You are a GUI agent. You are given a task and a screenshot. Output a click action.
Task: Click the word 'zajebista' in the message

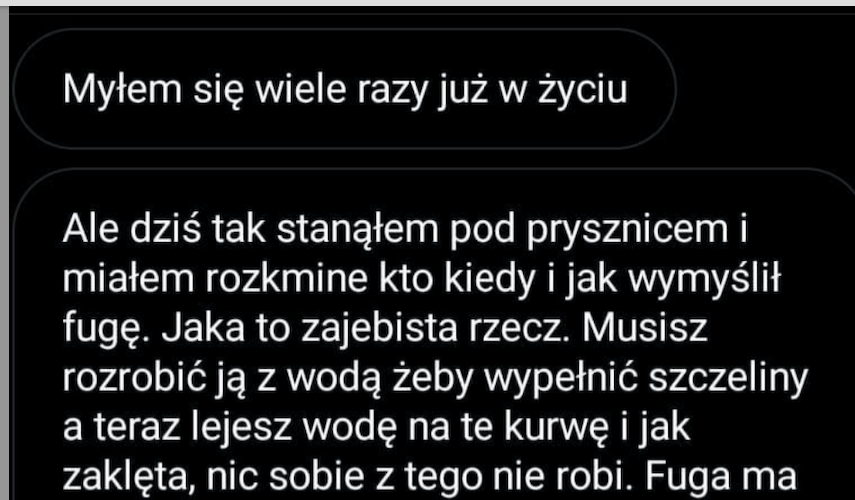click(x=379, y=329)
